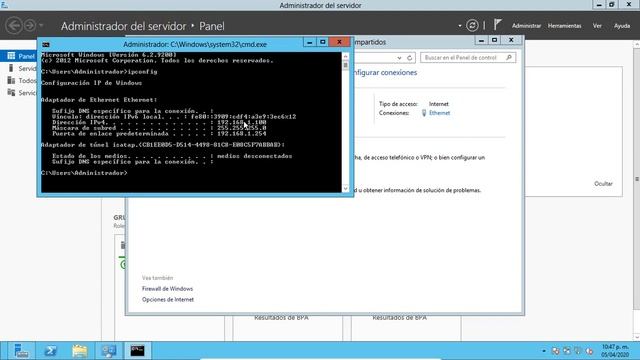
Task: Open the address bar history dropdown in Control Panel
Action: point(399,58)
